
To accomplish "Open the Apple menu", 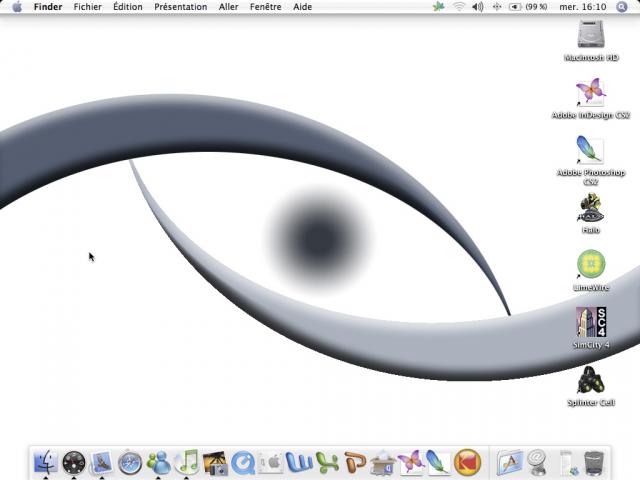I will pyautogui.click(x=17, y=7).
